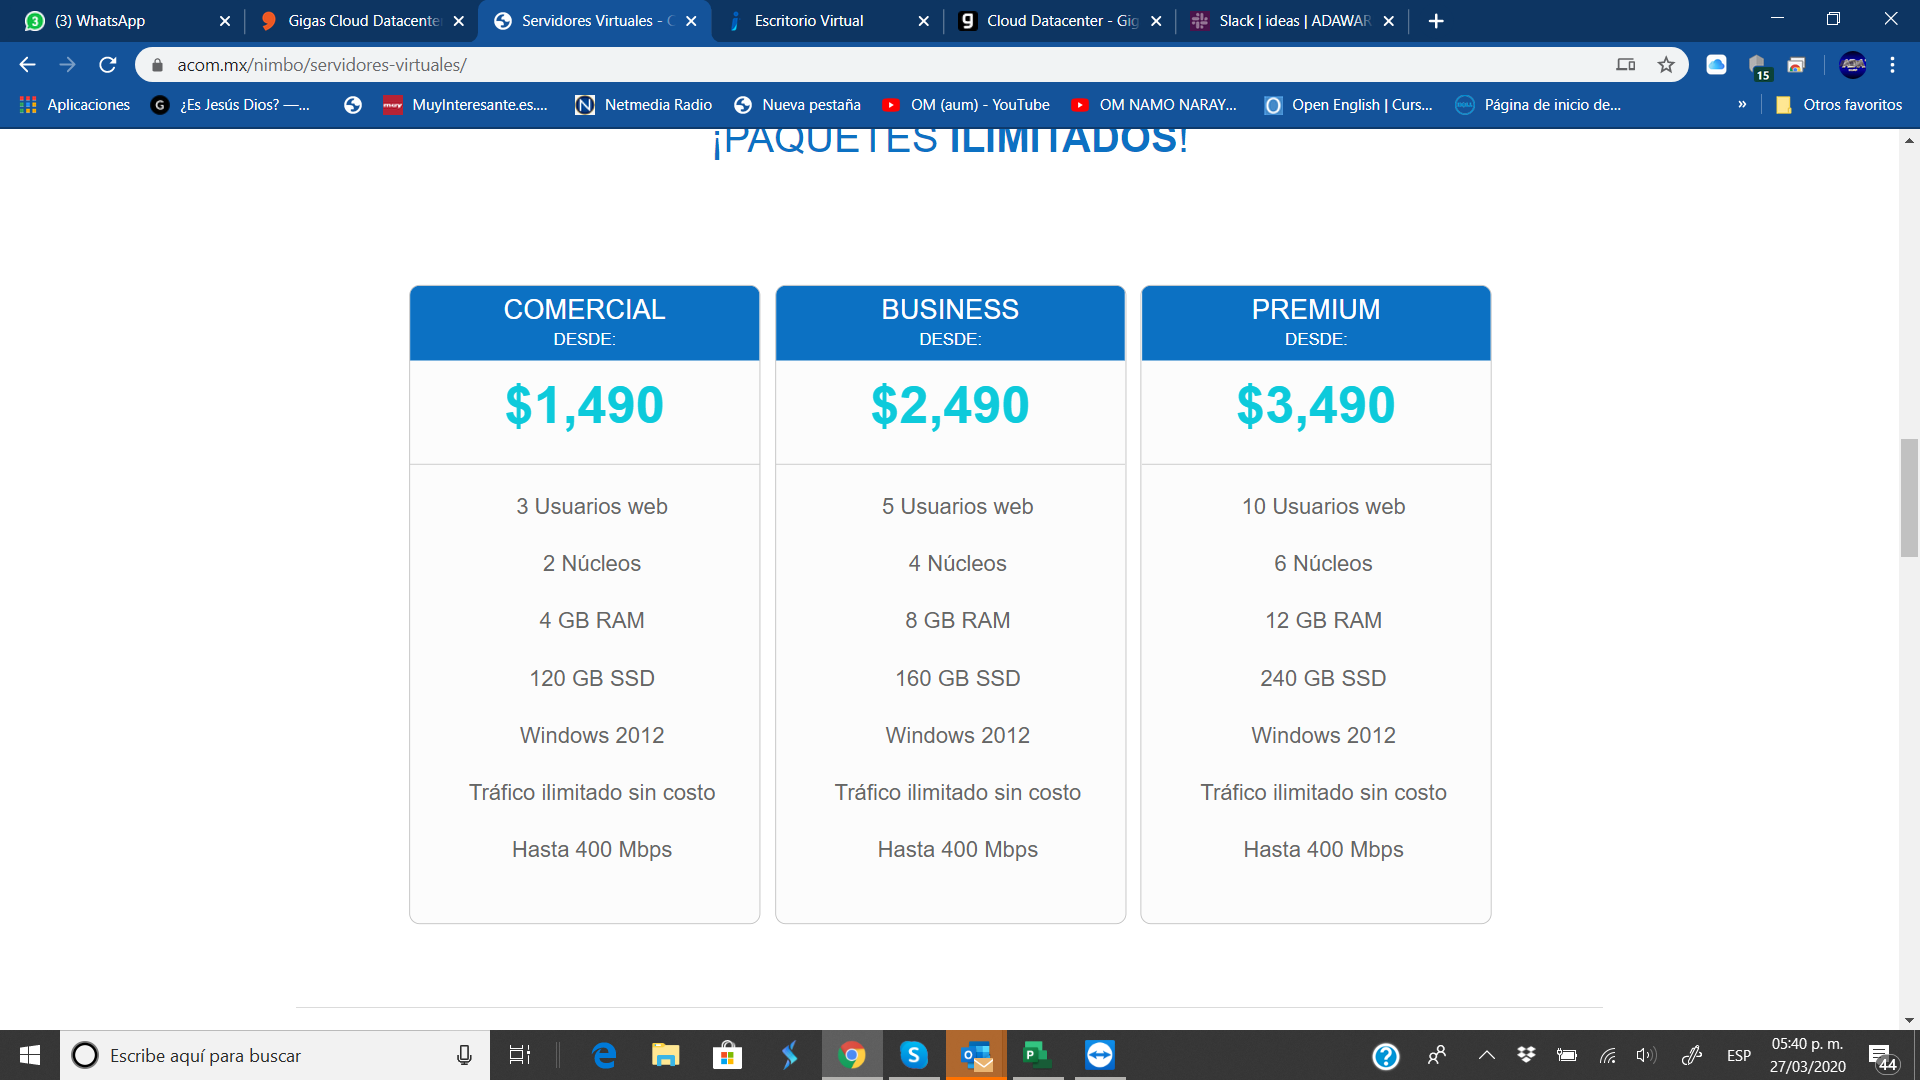Open Open English bookmark link
The height and width of the screenshot is (1080, 1920).
tap(1349, 105)
